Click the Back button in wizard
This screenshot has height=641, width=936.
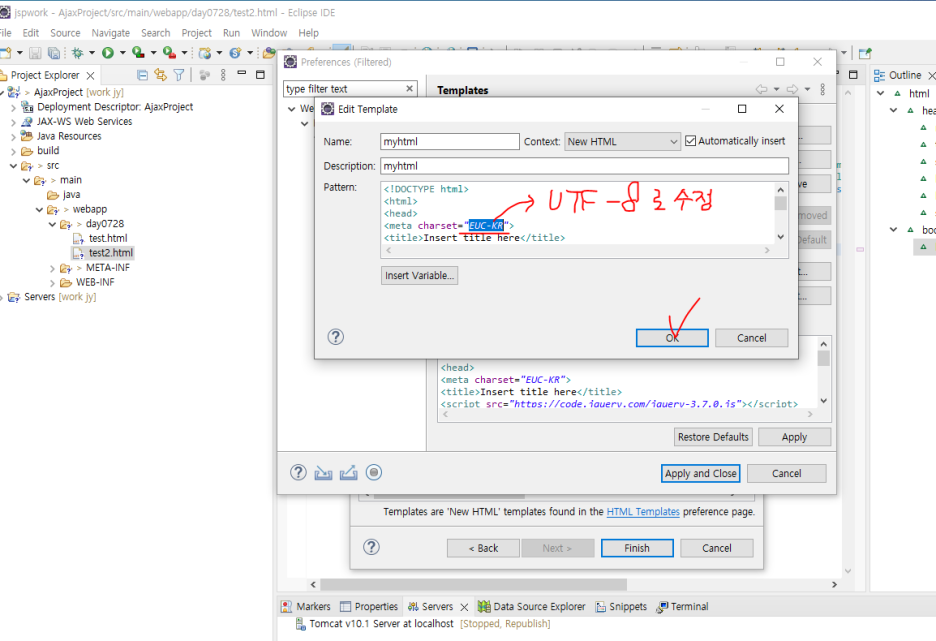click(483, 548)
